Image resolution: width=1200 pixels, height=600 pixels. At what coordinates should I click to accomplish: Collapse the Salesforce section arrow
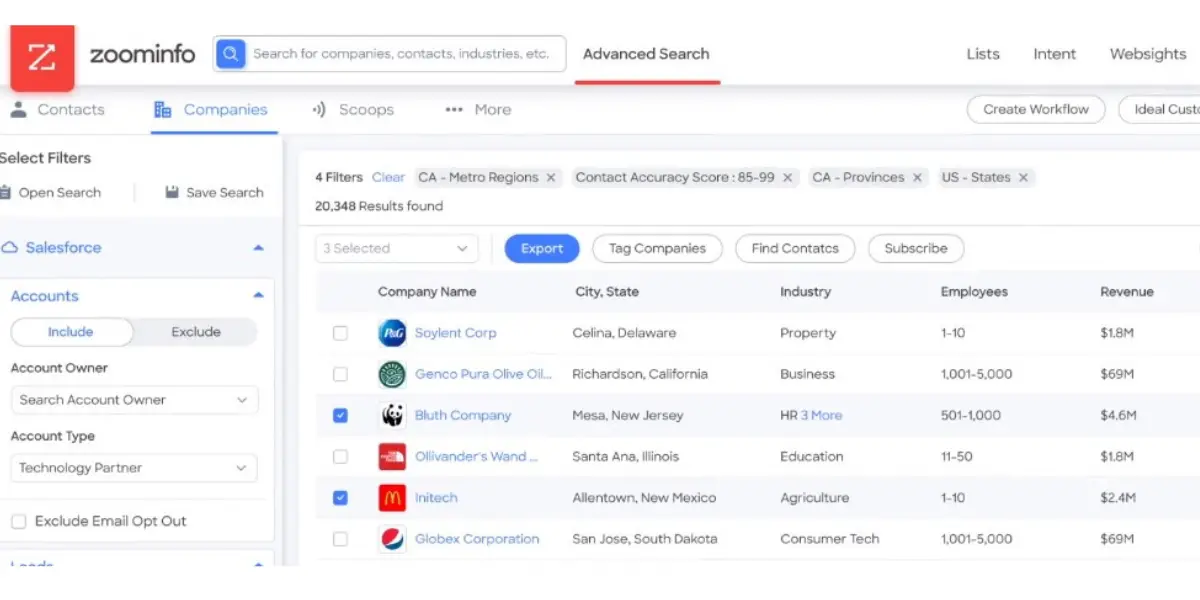[259, 248]
